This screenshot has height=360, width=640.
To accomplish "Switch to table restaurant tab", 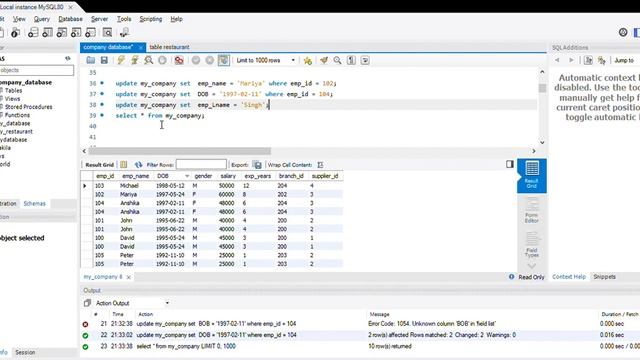I will [x=169, y=47].
